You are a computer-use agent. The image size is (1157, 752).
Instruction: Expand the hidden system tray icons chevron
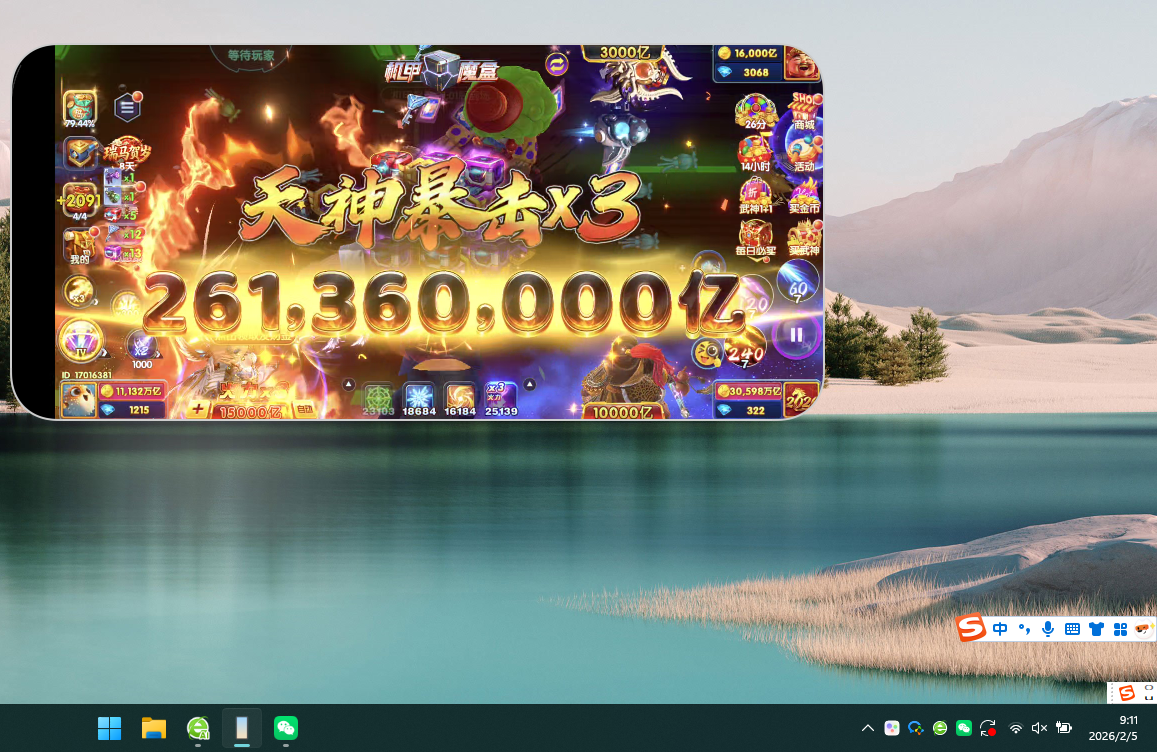(867, 728)
